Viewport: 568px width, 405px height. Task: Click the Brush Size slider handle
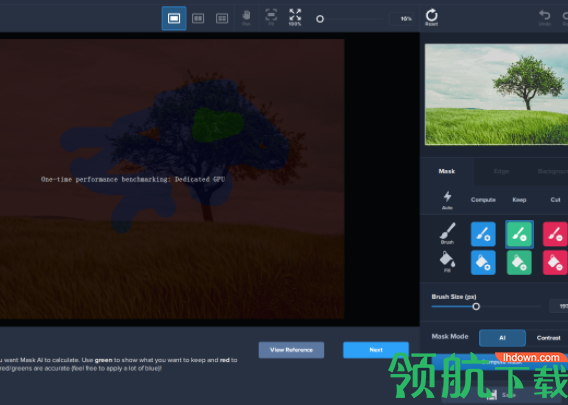pos(476,306)
